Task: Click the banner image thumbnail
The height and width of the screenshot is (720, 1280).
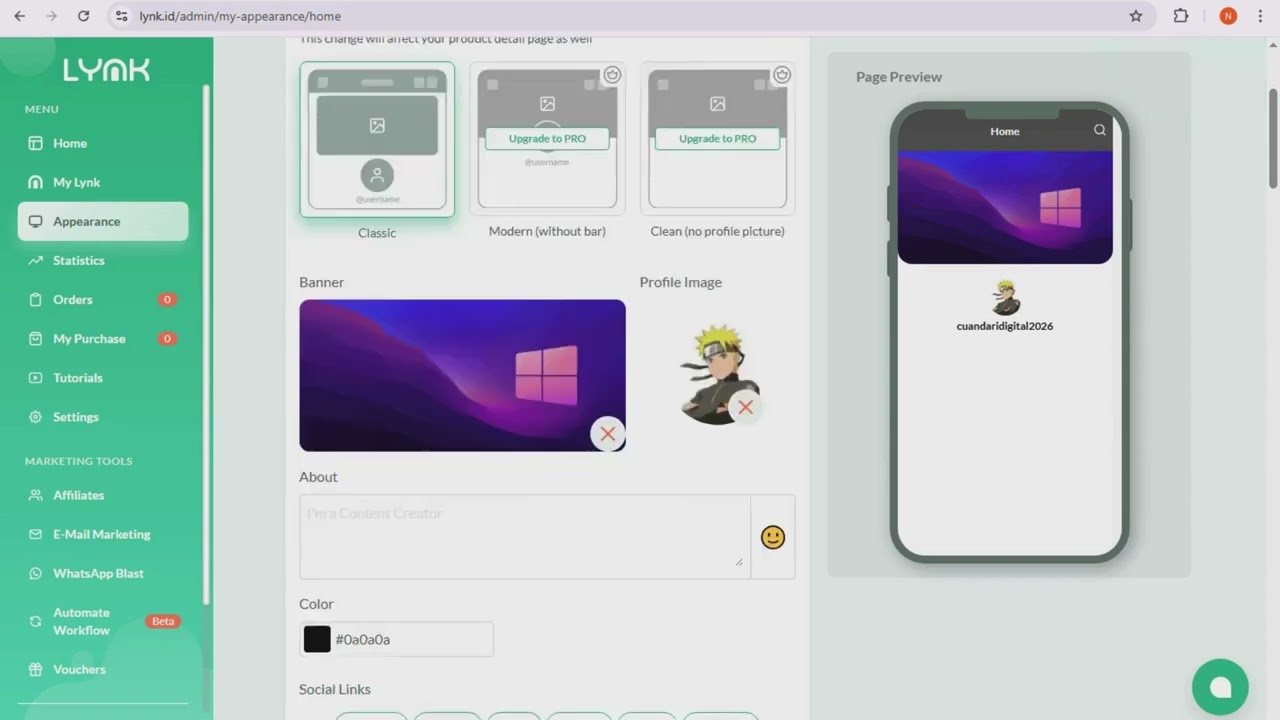Action: 462,375
